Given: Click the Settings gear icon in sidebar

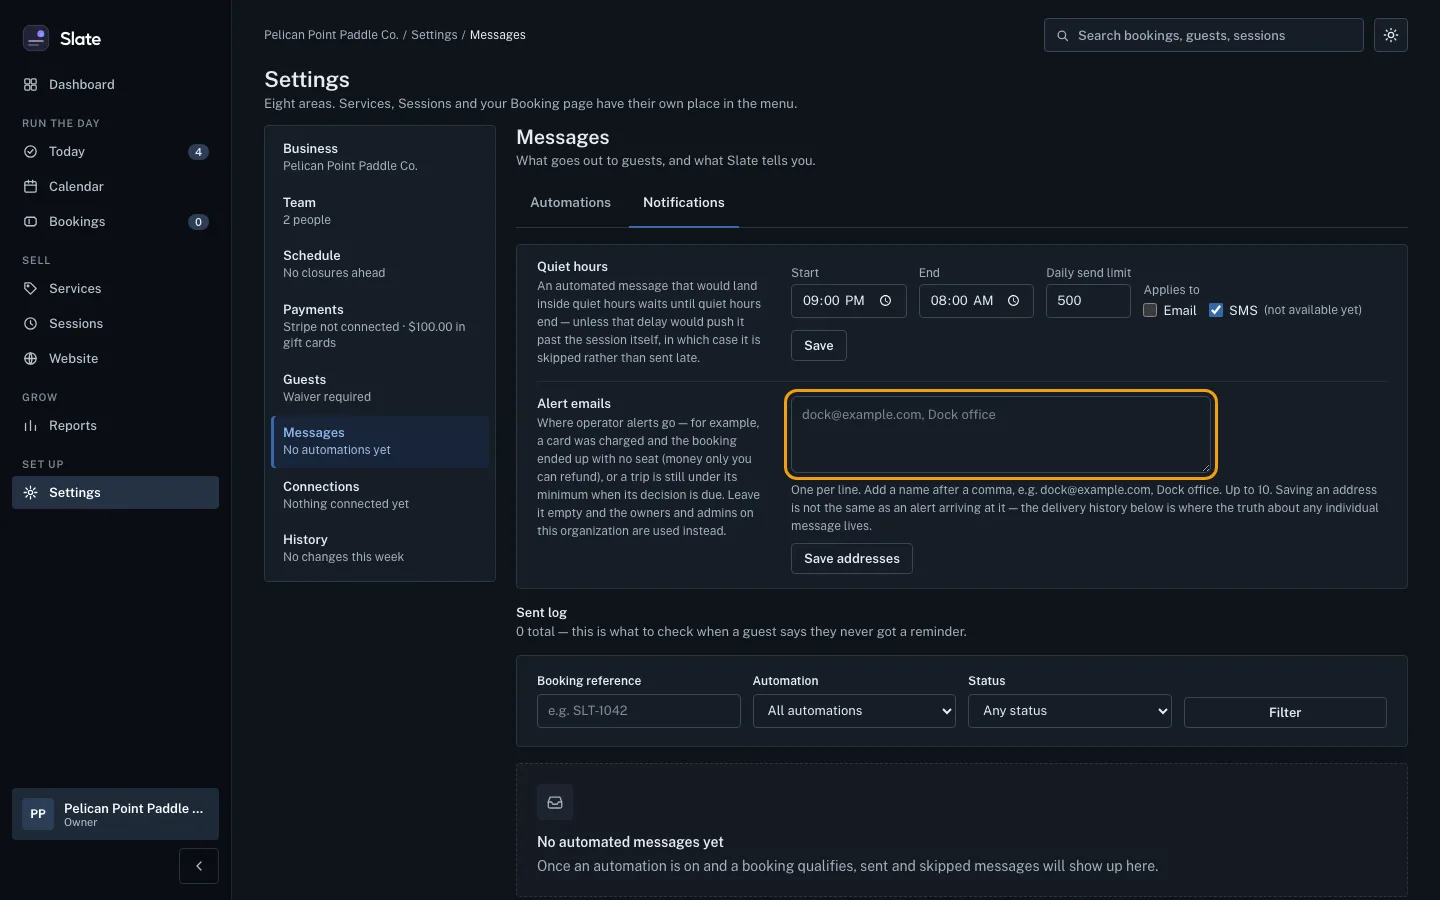Looking at the screenshot, I should tap(30, 493).
